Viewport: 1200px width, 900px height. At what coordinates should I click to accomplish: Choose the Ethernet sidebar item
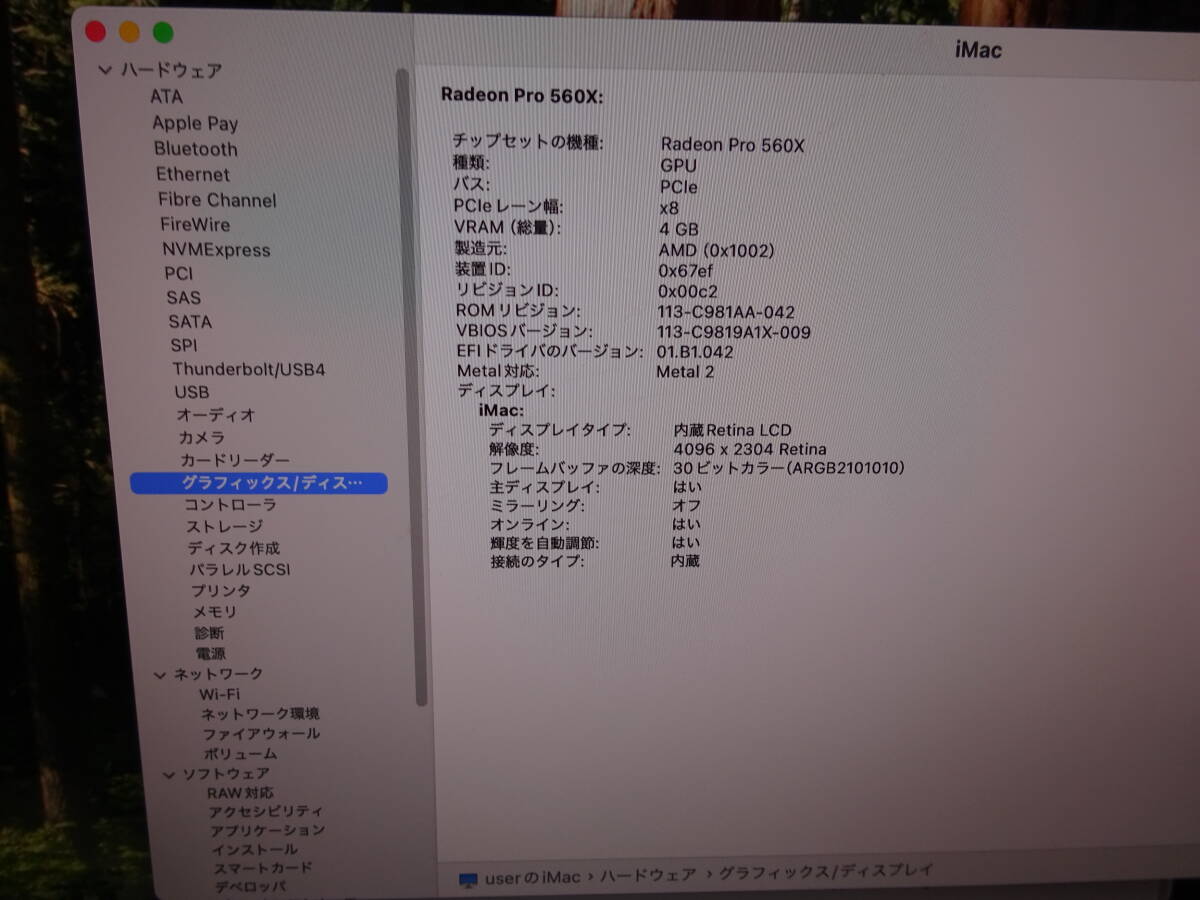(193, 174)
